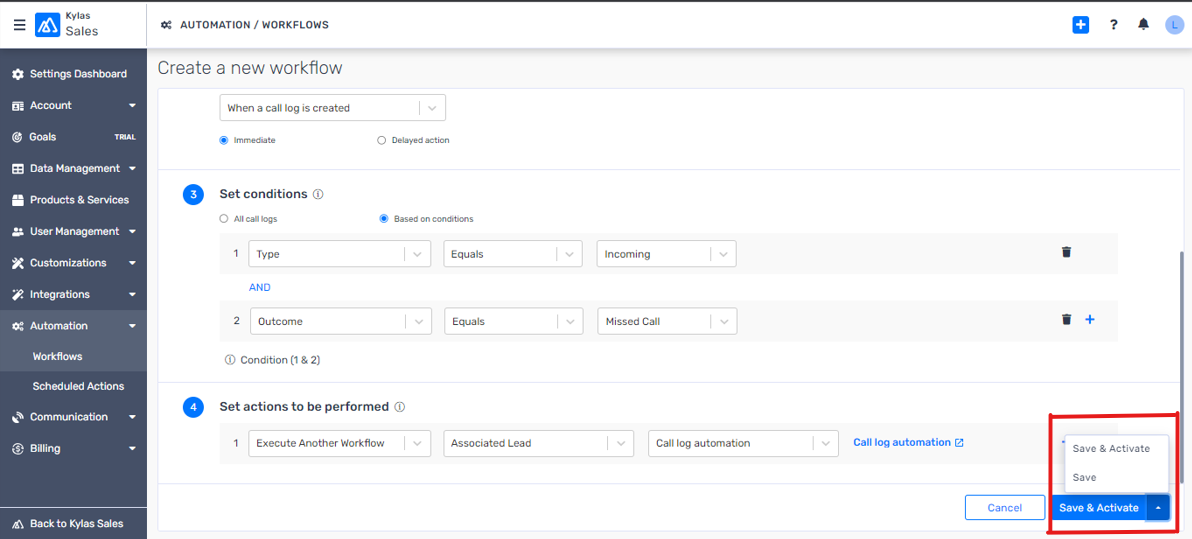Select the Delayed action radio button

coord(381,141)
